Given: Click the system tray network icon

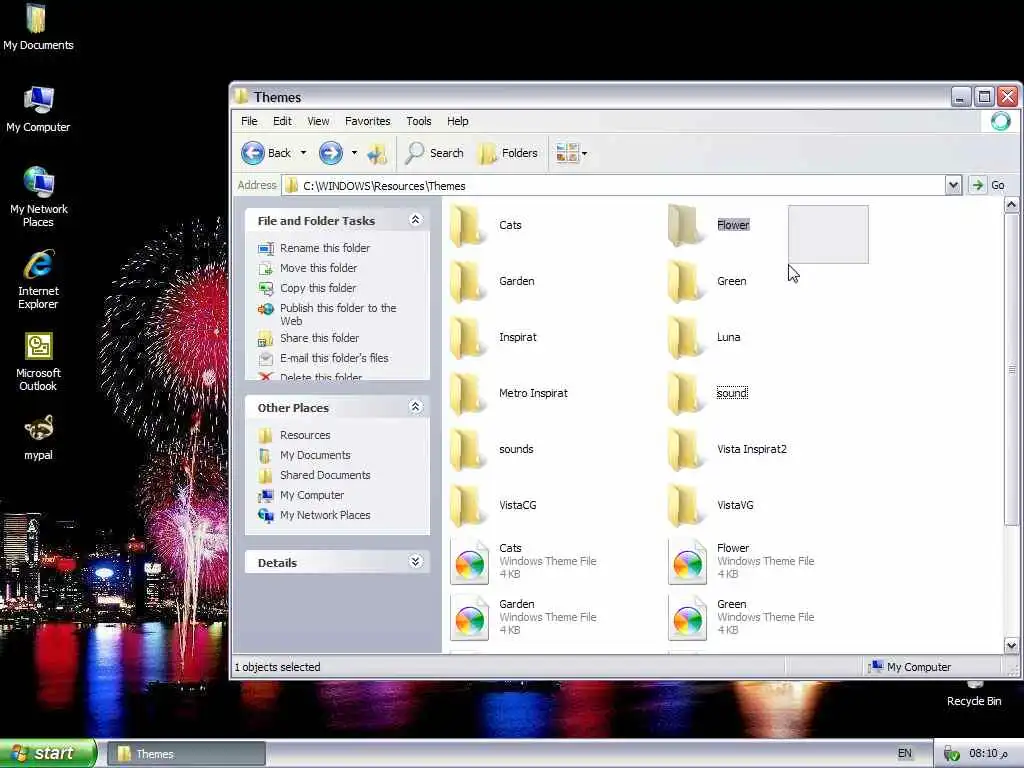Looking at the screenshot, I should (x=952, y=754).
